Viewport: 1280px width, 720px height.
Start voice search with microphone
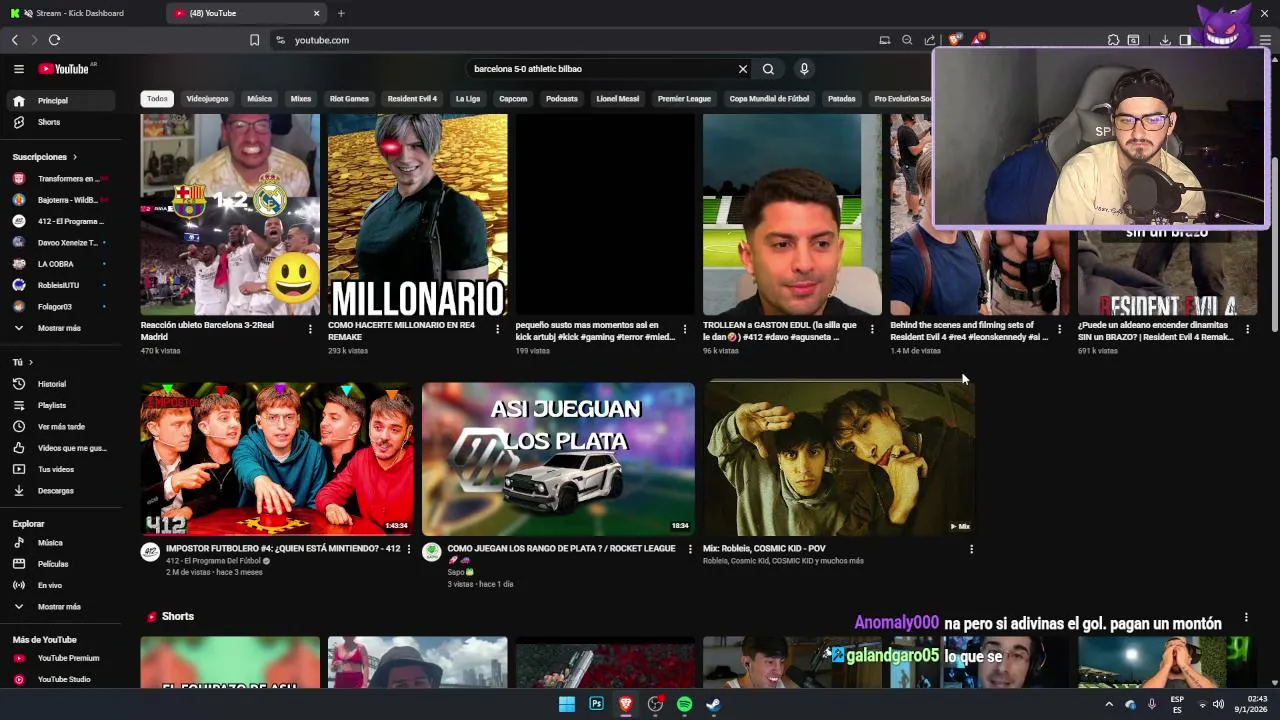804,69
